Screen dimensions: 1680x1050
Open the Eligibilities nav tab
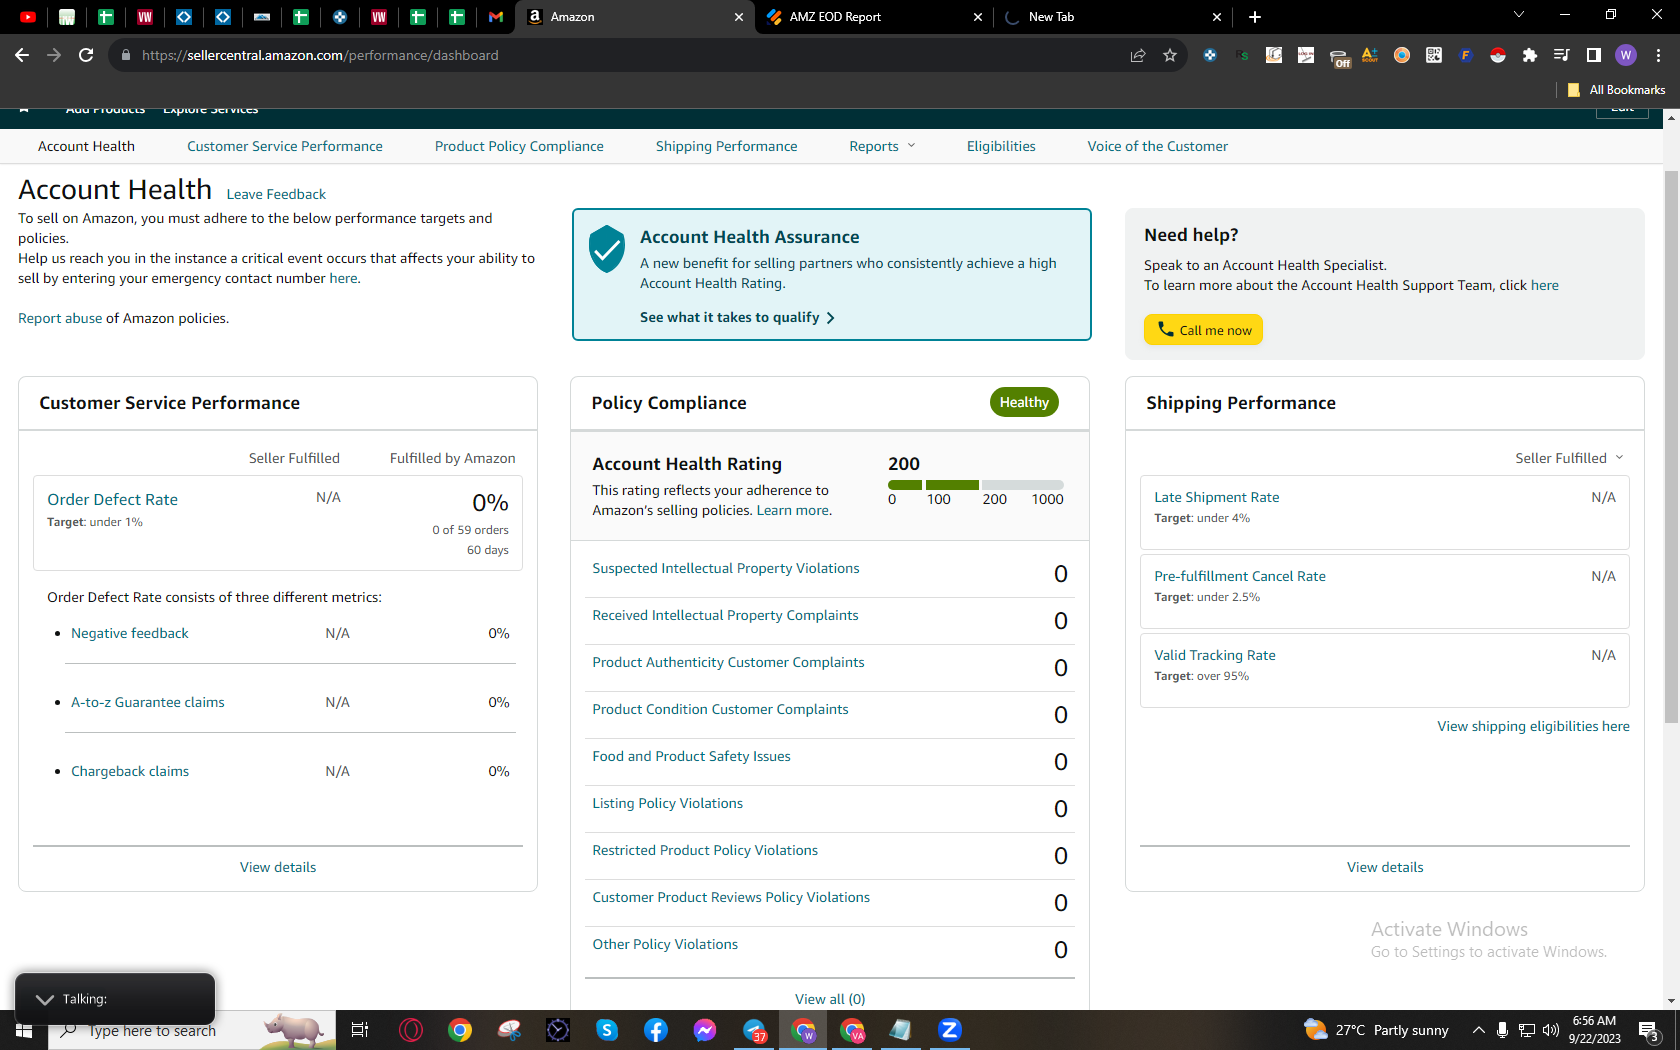1001,146
